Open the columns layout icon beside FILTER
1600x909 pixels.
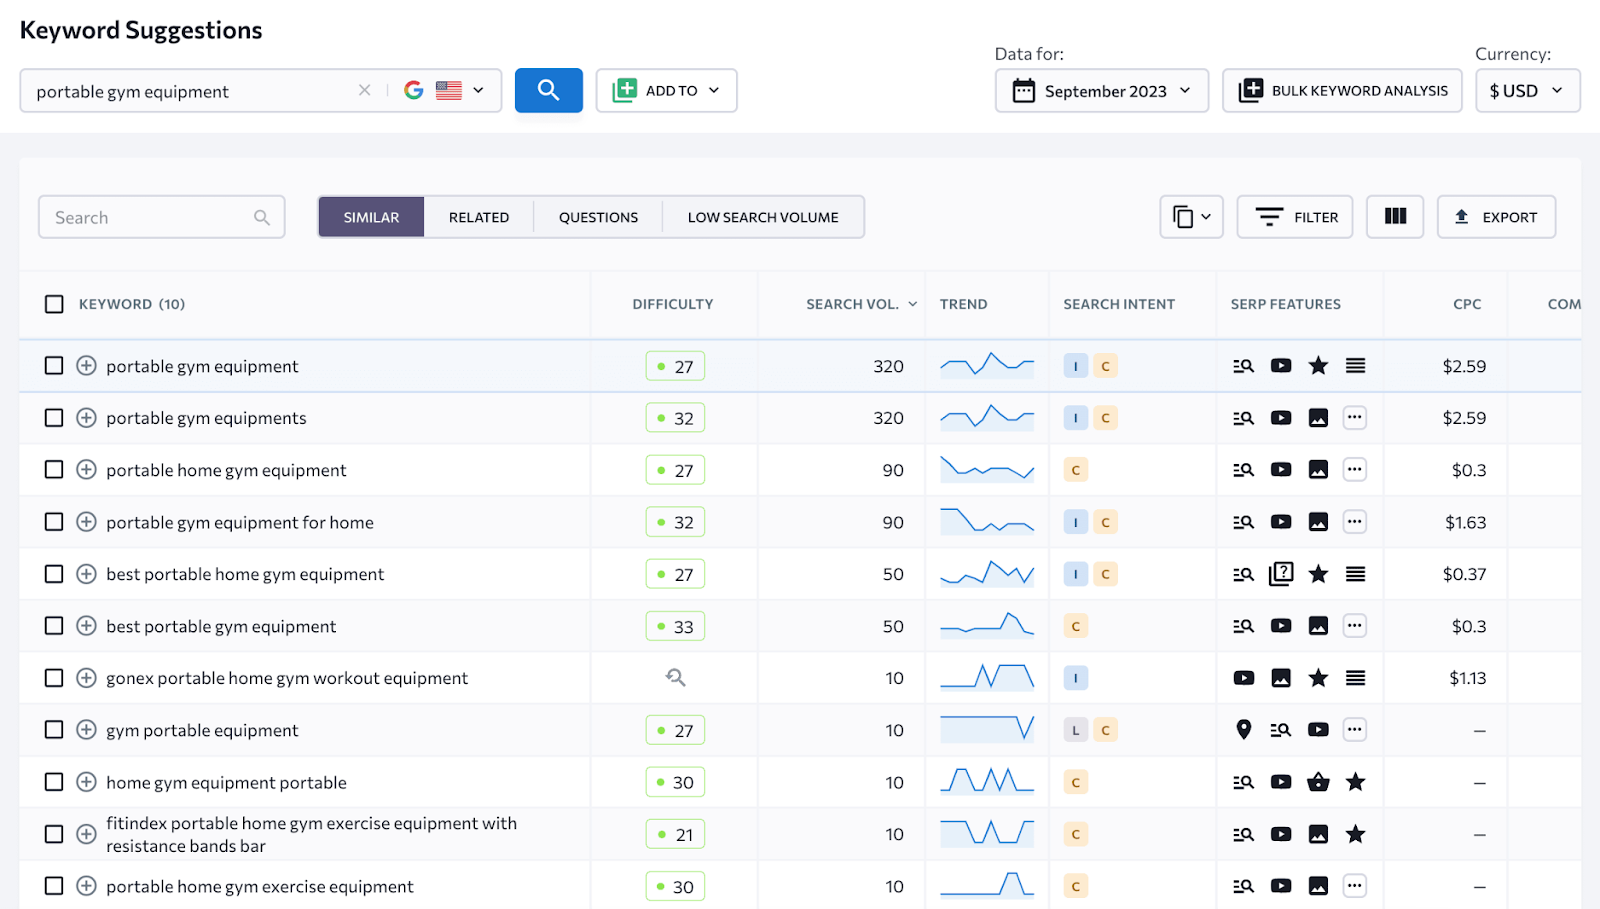[1394, 216]
